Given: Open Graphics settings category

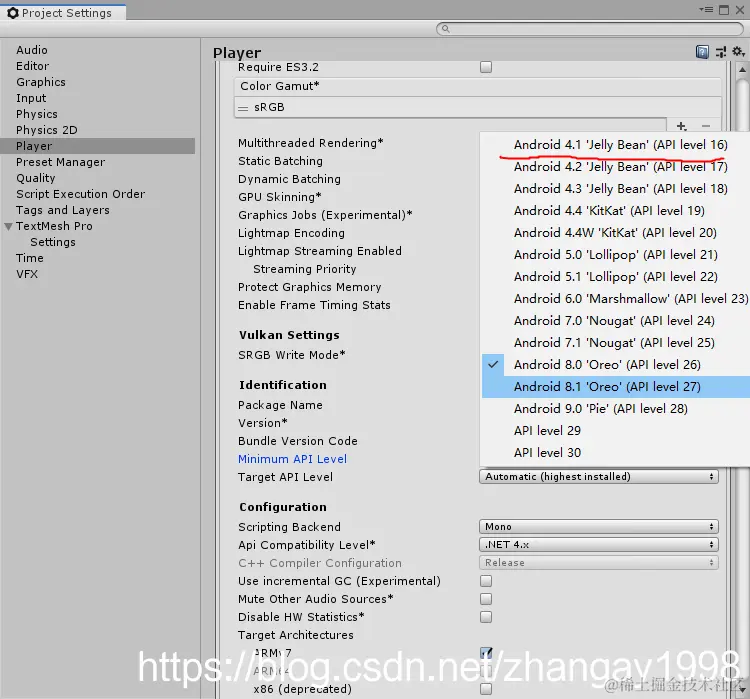Looking at the screenshot, I should coord(41,82).
